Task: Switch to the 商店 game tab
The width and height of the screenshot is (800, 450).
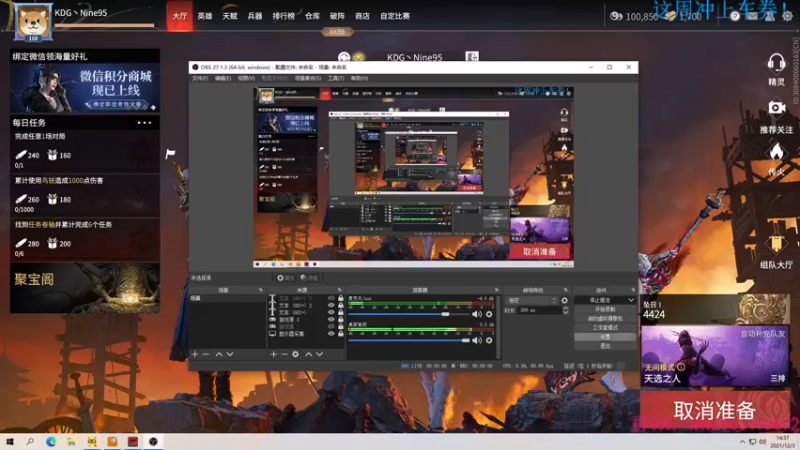Action: click(x=362, y=16)
